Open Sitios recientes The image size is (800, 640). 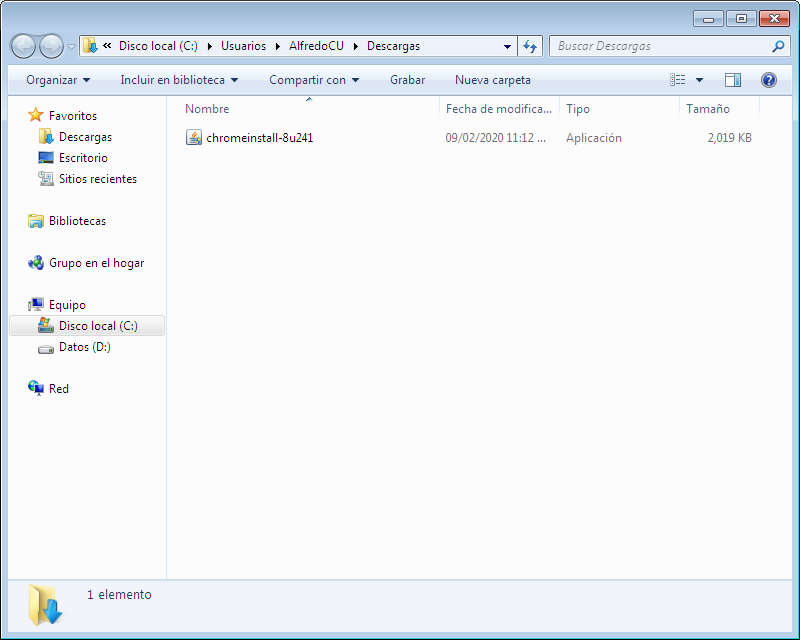click(98, 179)
